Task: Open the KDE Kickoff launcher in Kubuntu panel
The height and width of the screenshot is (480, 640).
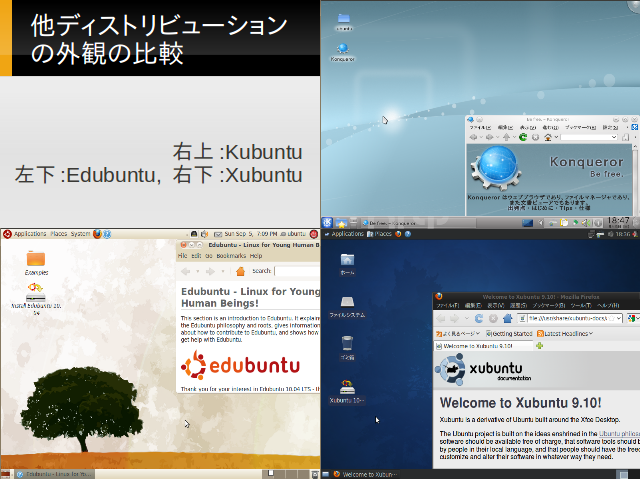Action: [327, 223]
